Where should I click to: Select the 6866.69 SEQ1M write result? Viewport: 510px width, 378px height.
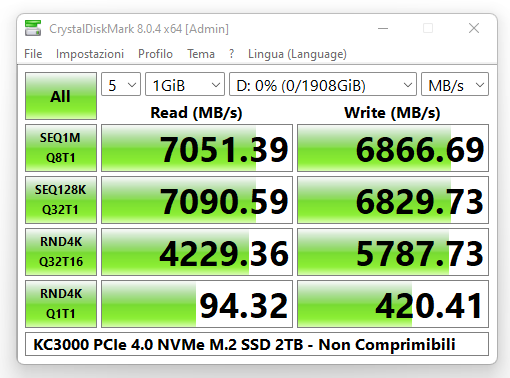click(x=393, y=148)
